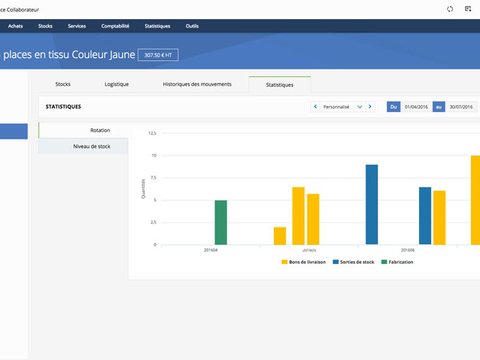This screenshot has height=360, width=480.
Task: Edit the end date field 30/07/2016
Action: (x=461, y=107)
